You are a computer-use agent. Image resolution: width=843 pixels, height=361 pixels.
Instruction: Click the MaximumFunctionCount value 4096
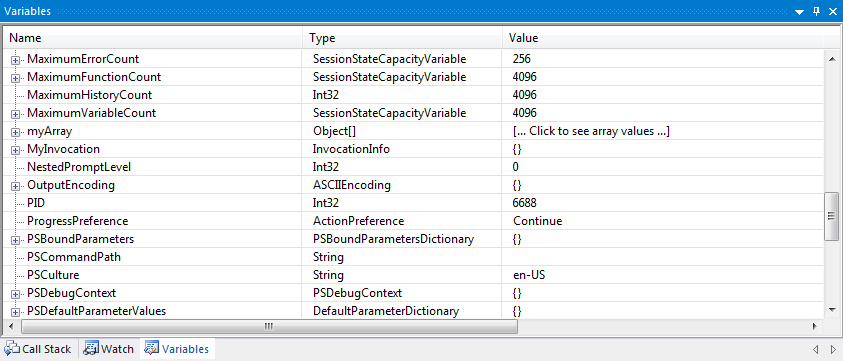(x=525, y=77)
